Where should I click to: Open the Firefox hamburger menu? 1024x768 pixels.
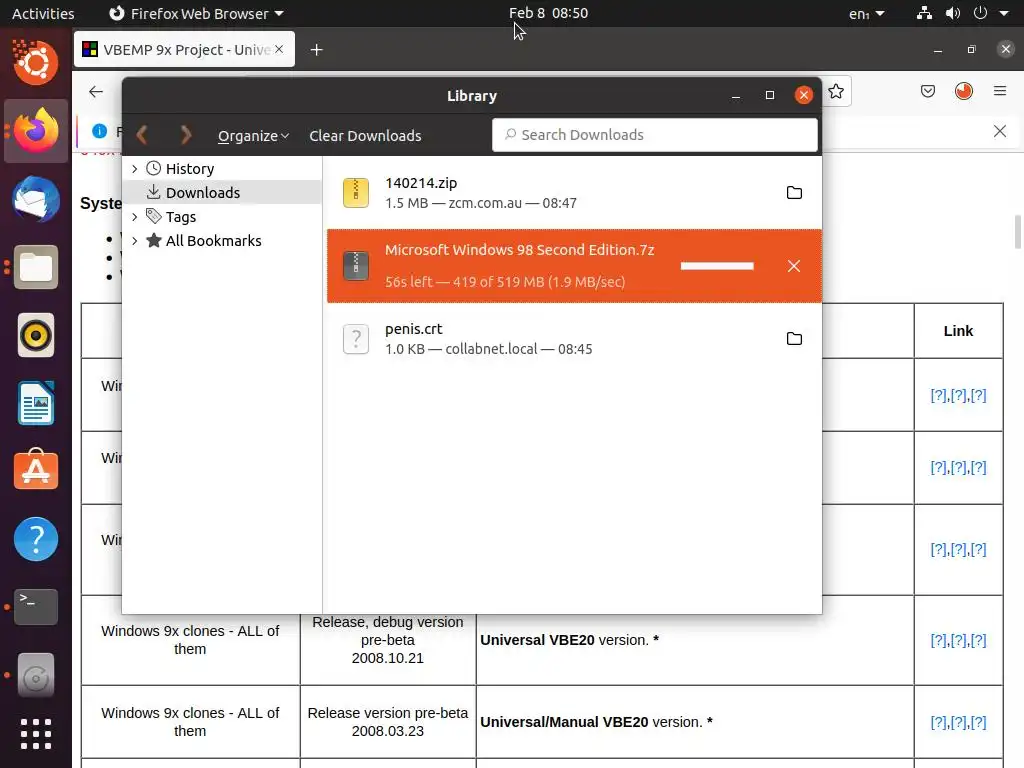point(1000,91)
